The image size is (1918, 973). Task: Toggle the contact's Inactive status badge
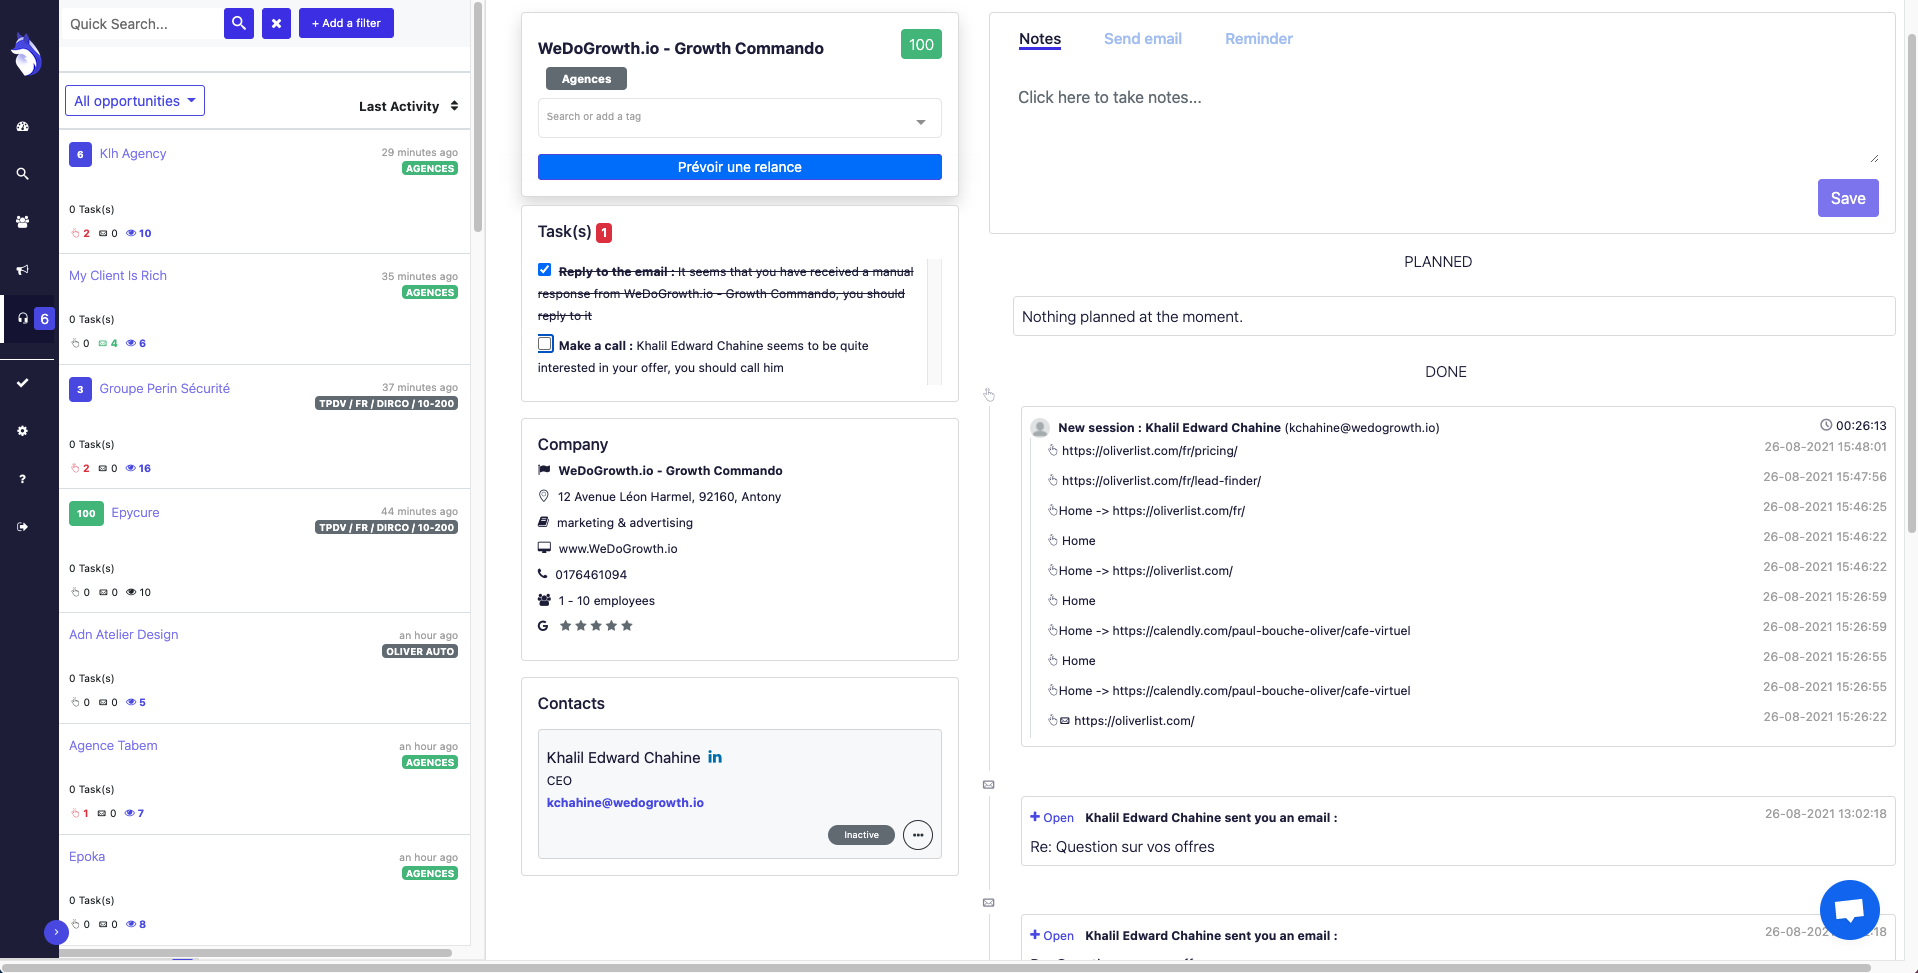coord(861,835)
